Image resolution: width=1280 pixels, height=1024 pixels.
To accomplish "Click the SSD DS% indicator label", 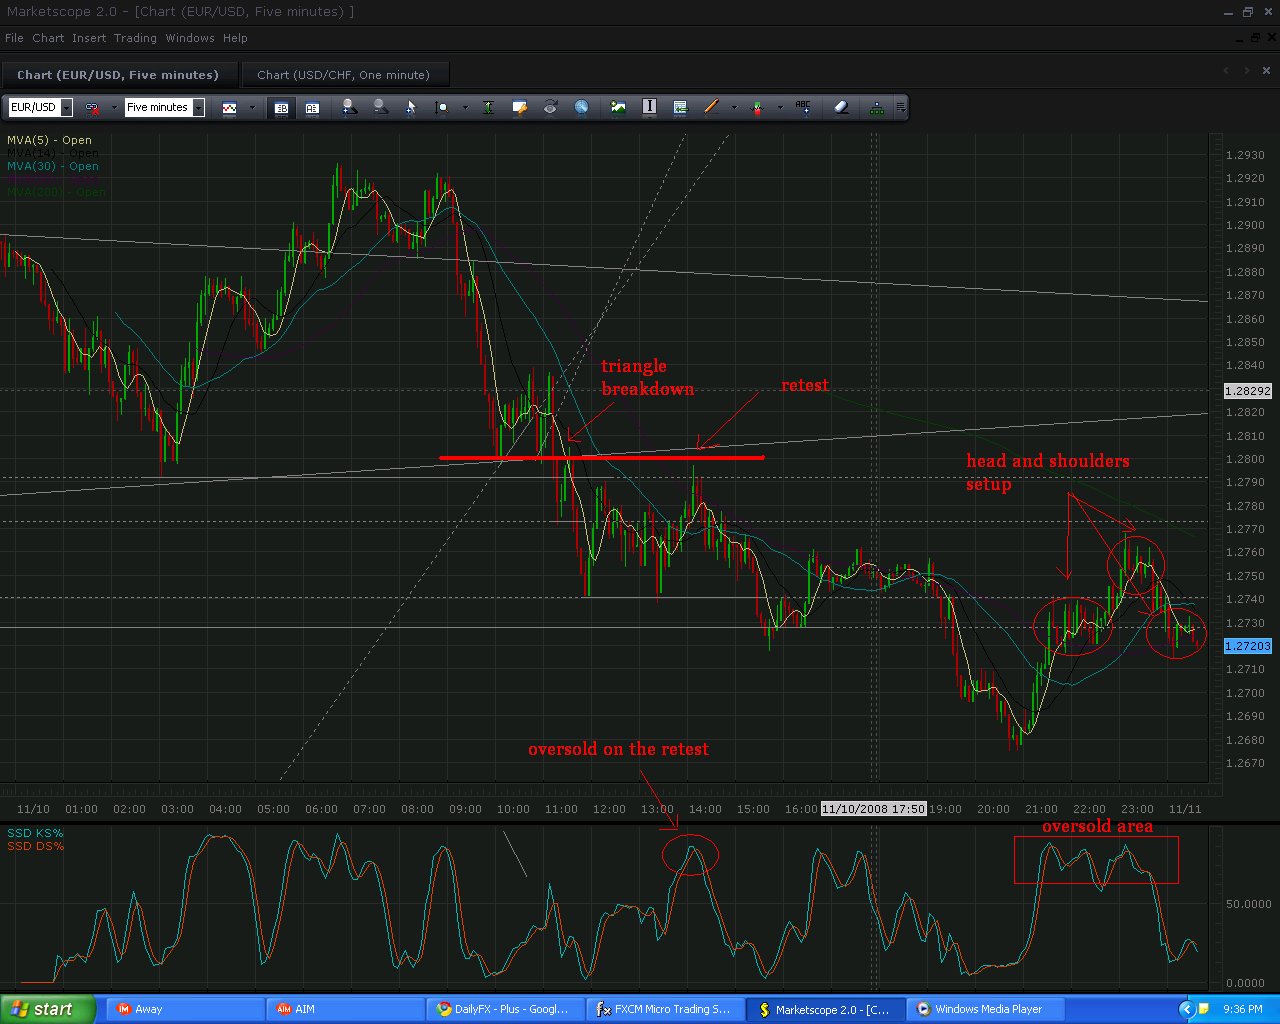I will [35, 846].
